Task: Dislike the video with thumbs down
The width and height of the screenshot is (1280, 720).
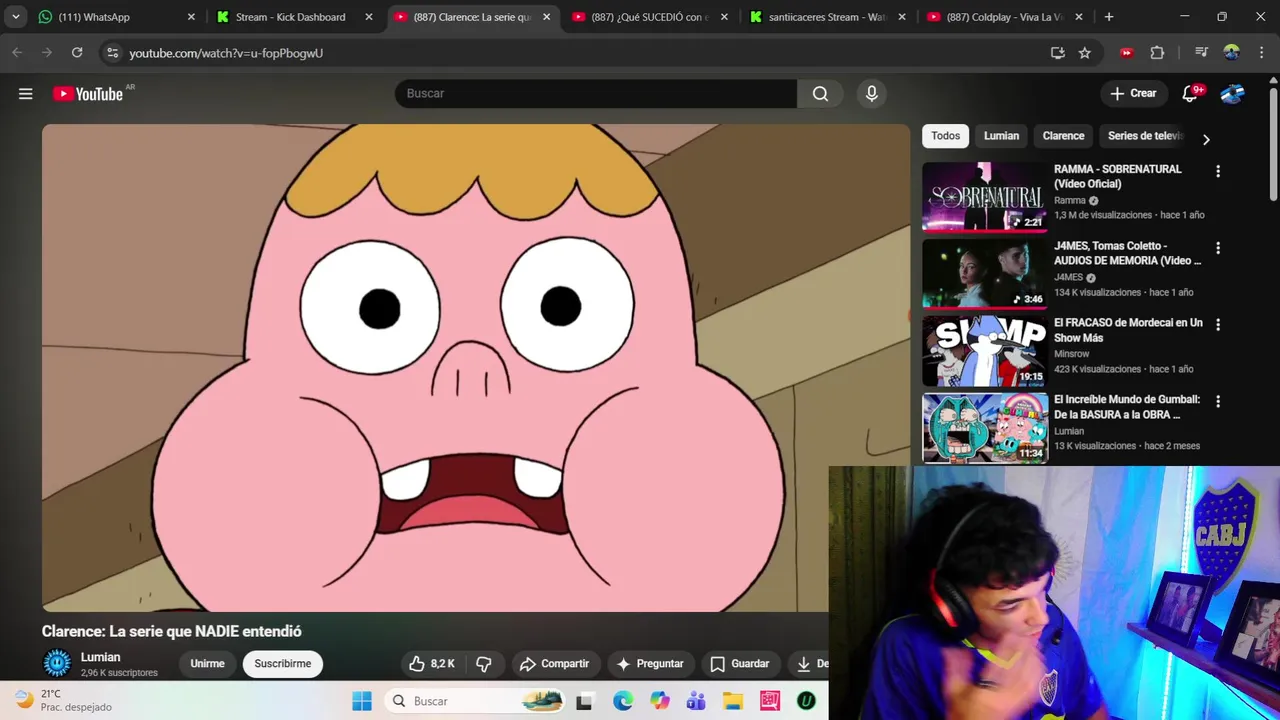Action: (484, 663)
